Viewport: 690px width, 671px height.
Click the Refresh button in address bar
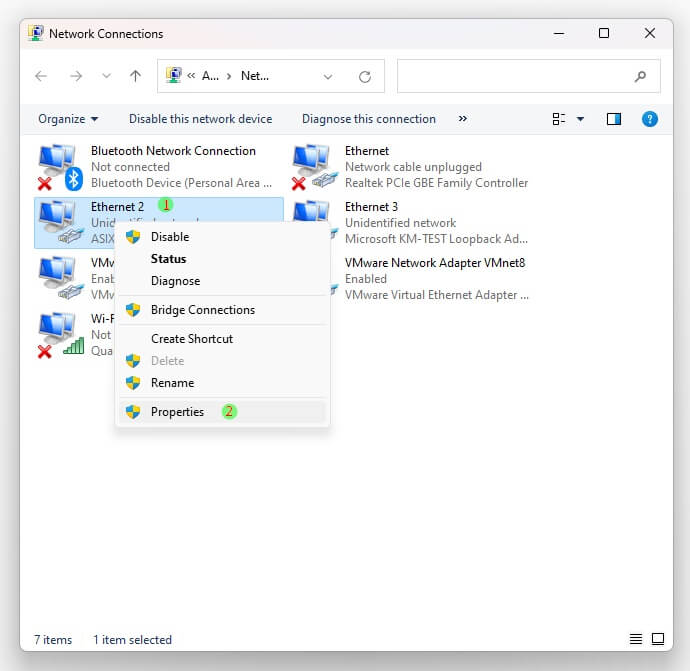[x=365, y=76]
